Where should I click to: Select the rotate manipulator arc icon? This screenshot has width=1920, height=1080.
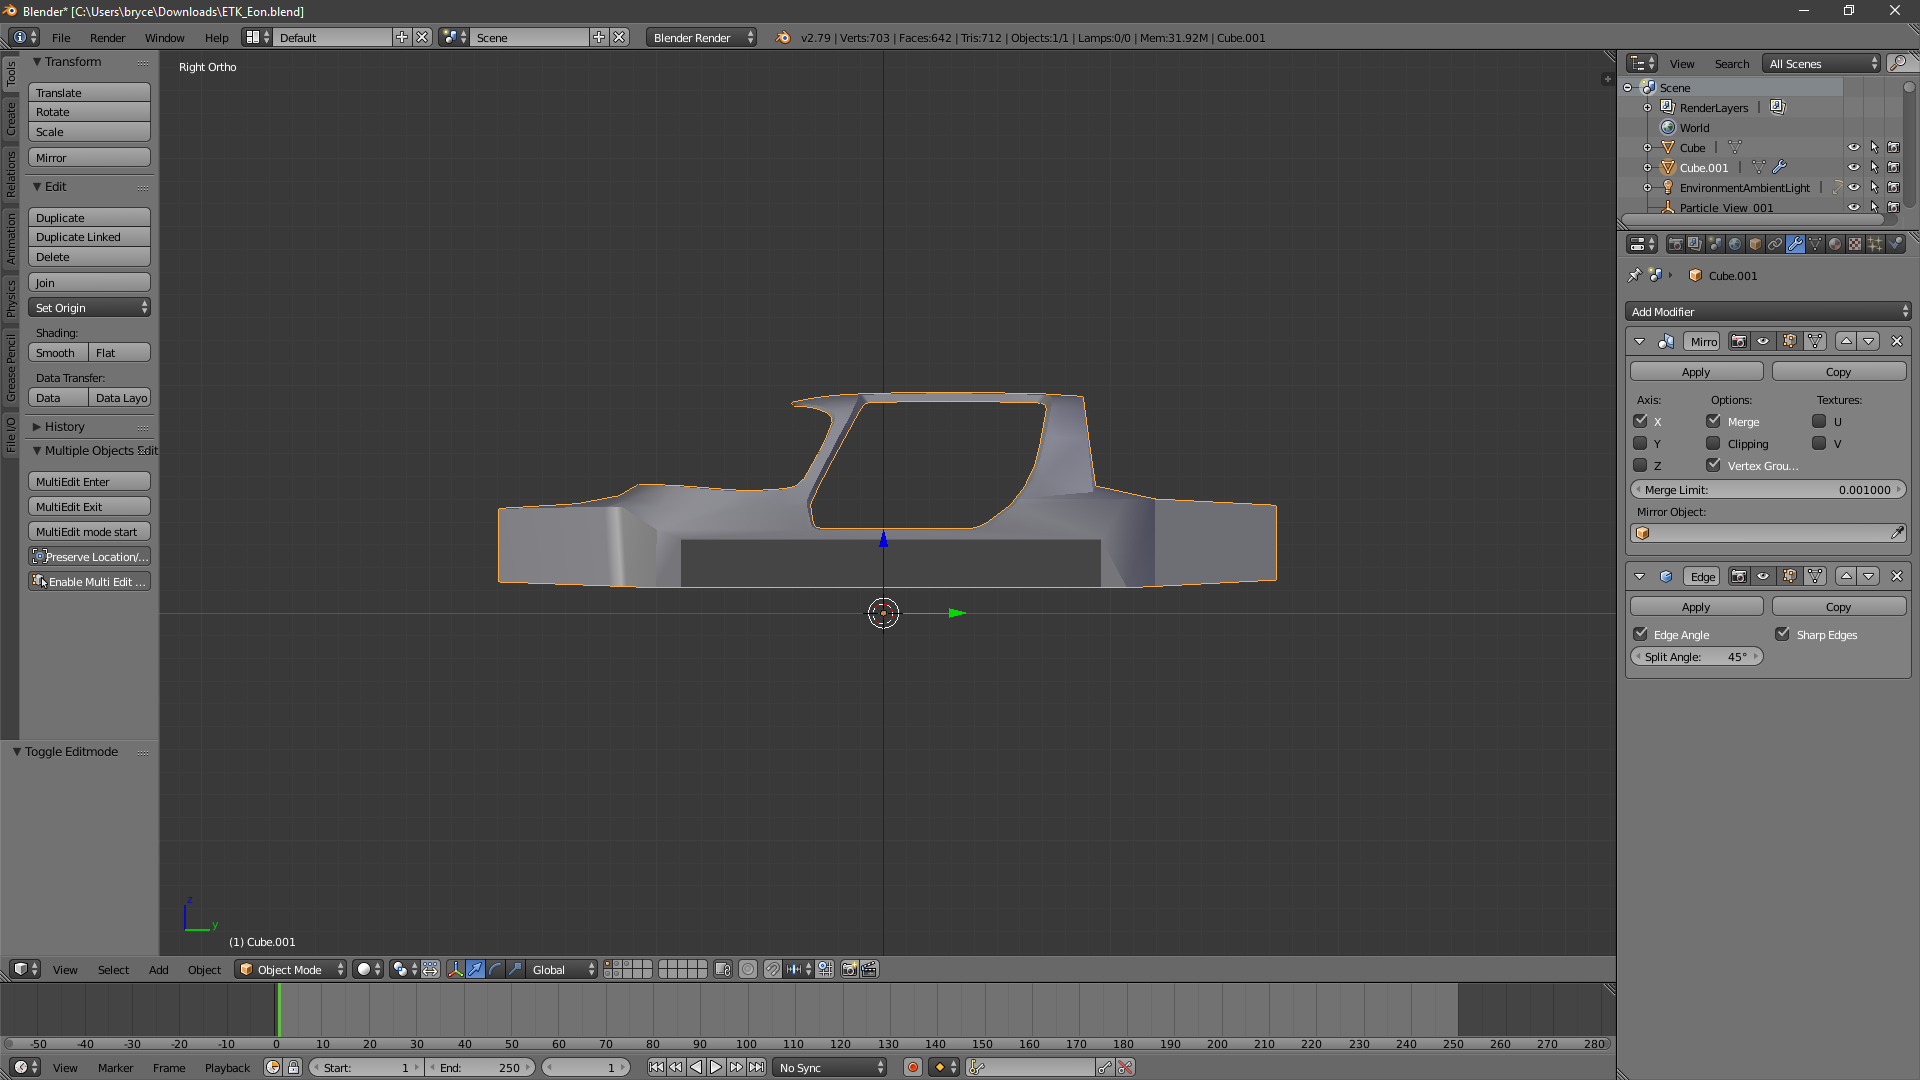coord(495,969)
